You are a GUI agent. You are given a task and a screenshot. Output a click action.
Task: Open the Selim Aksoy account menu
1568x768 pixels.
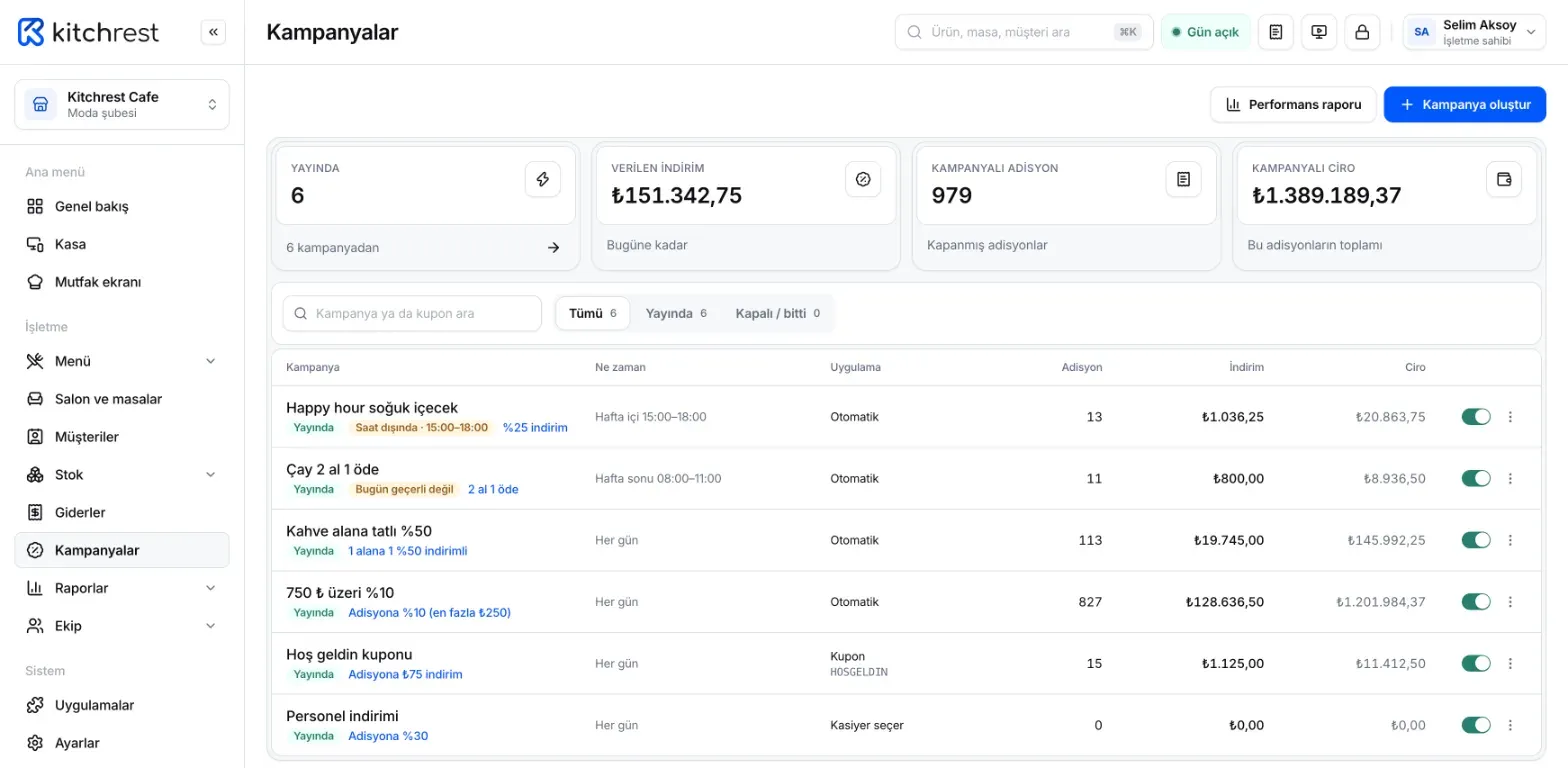[1474, 32]
